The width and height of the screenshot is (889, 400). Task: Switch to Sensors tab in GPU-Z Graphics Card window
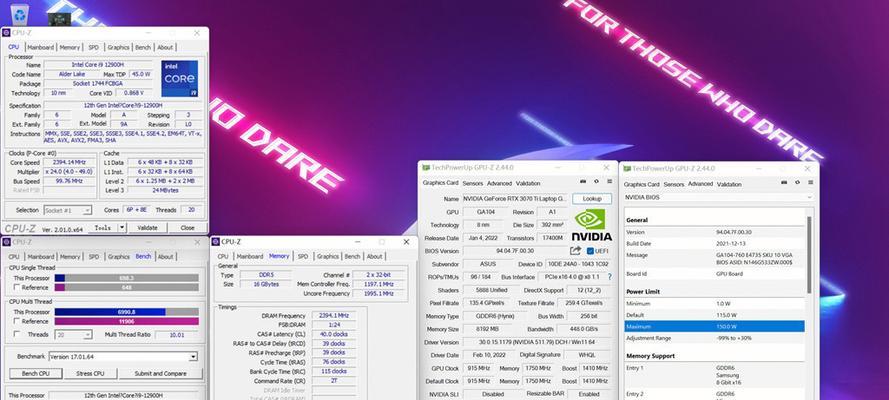click(472, 184)
